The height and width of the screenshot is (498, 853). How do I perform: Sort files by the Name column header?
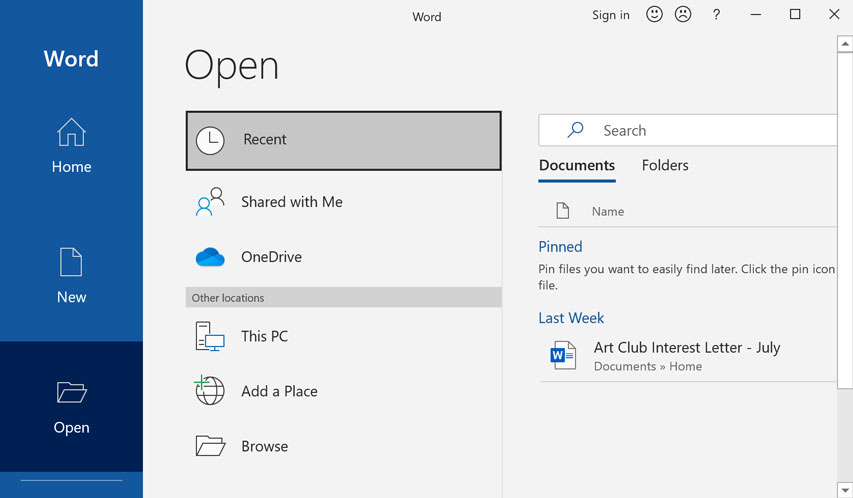point(607,211)
